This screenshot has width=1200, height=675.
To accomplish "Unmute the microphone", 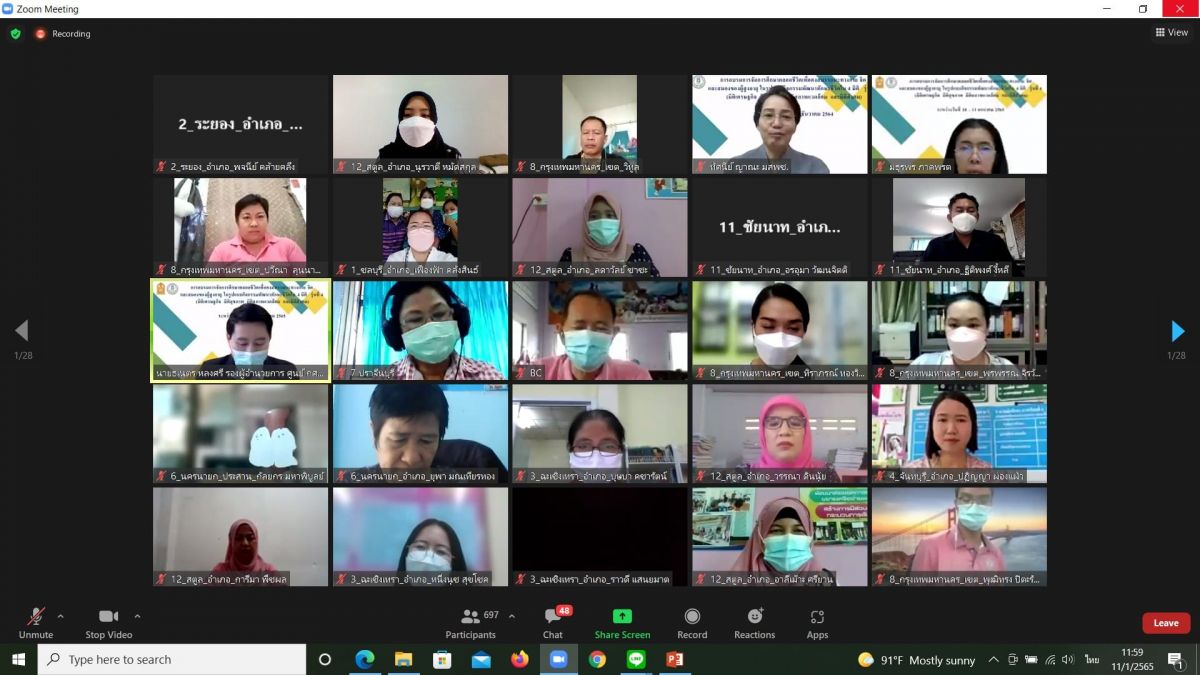I will [36, 622].
